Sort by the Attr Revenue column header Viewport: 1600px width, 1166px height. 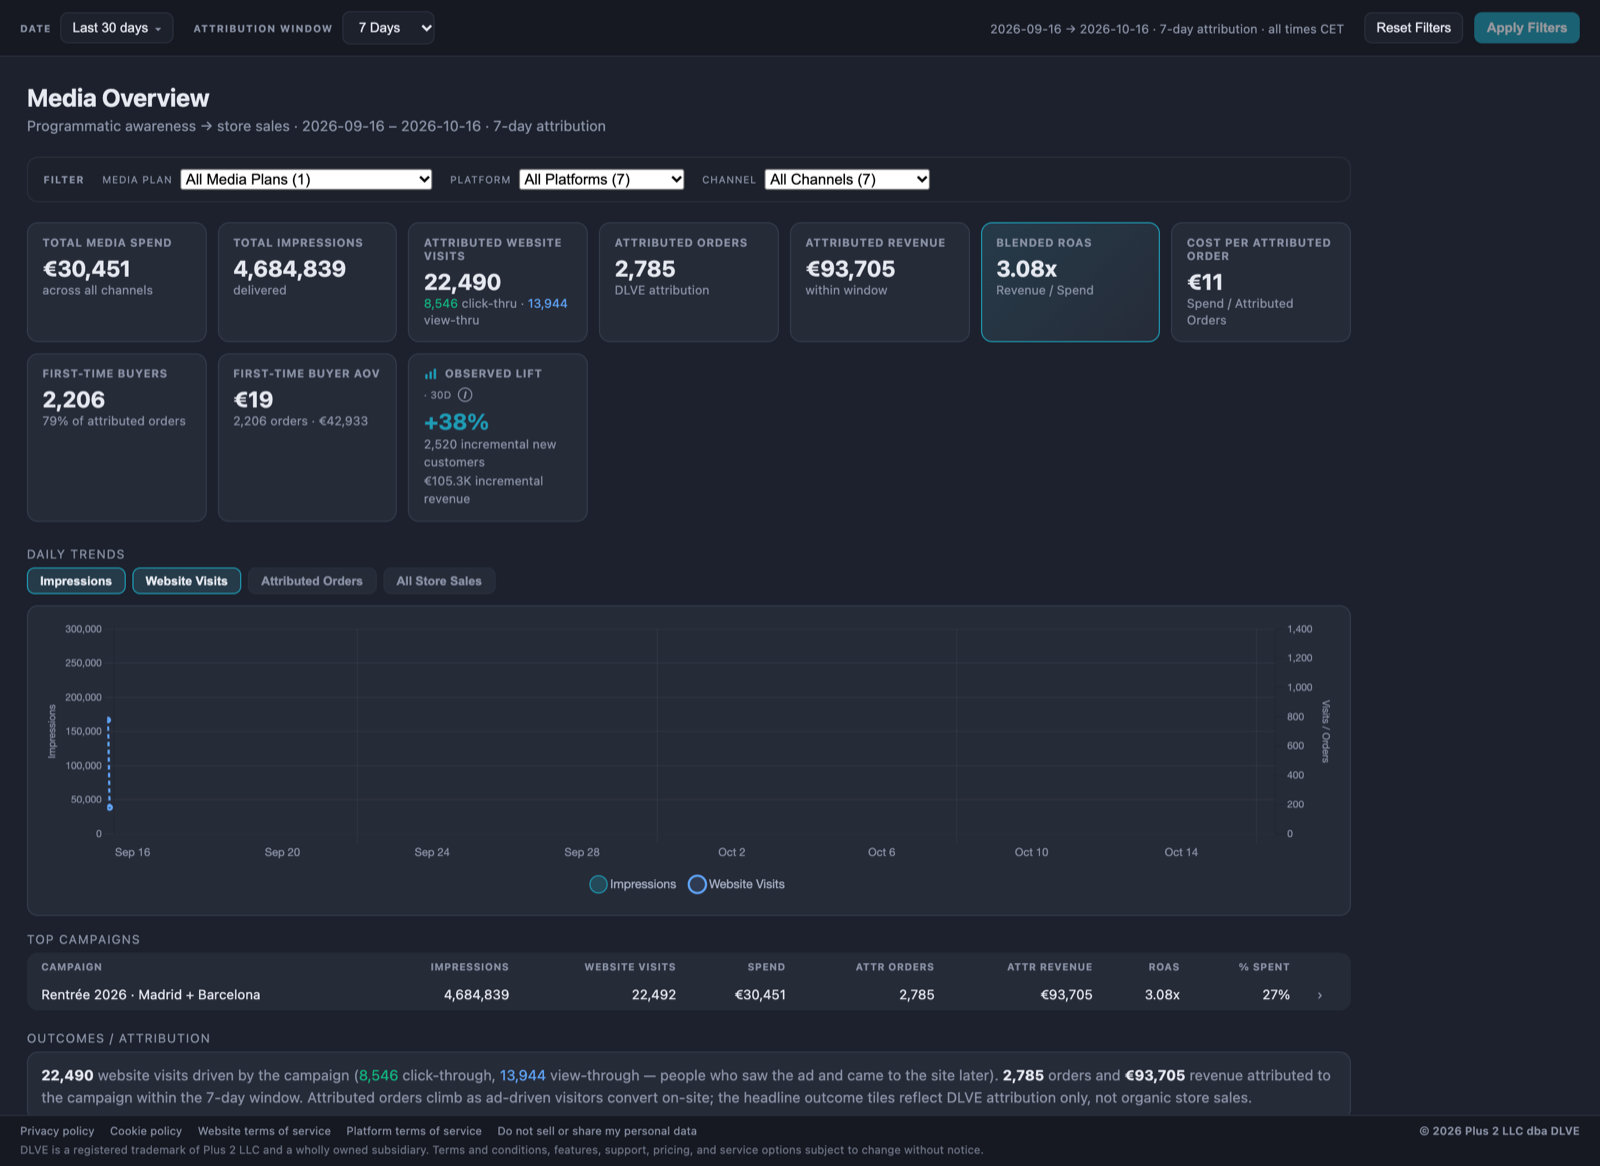pyautogui.click(x=1049, y=967)
